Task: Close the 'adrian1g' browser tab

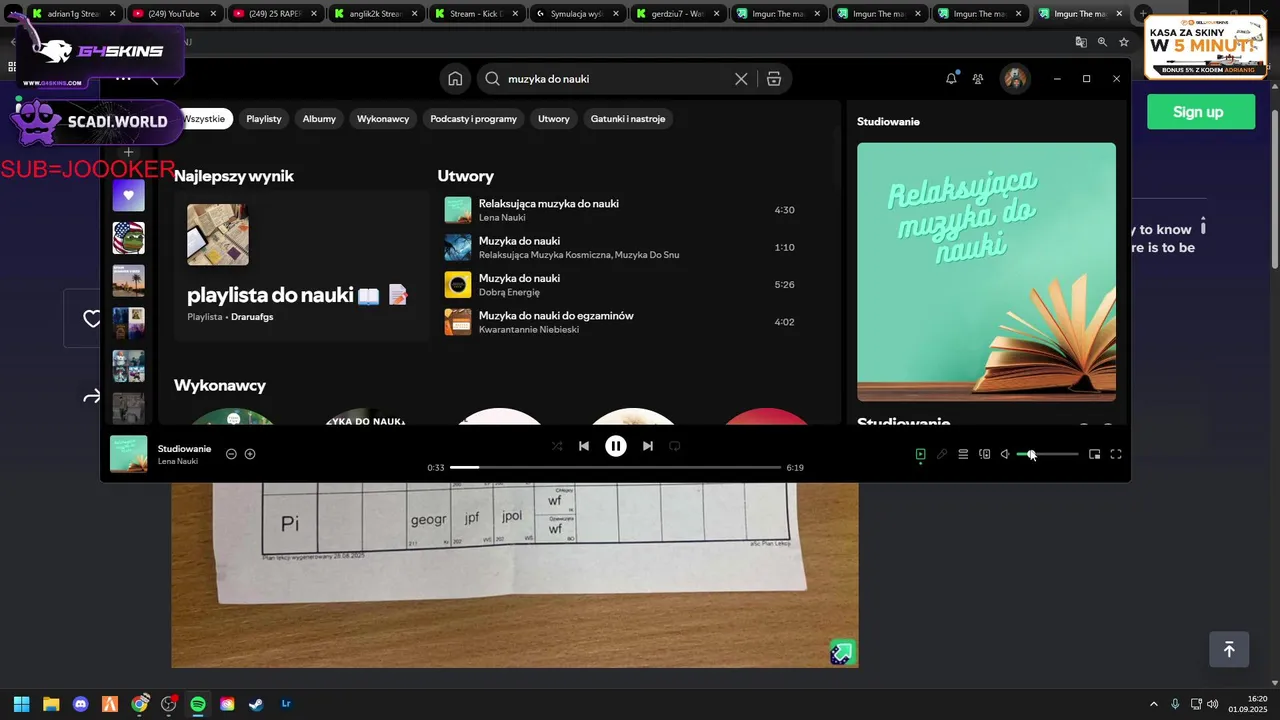Action: point(112,14)
